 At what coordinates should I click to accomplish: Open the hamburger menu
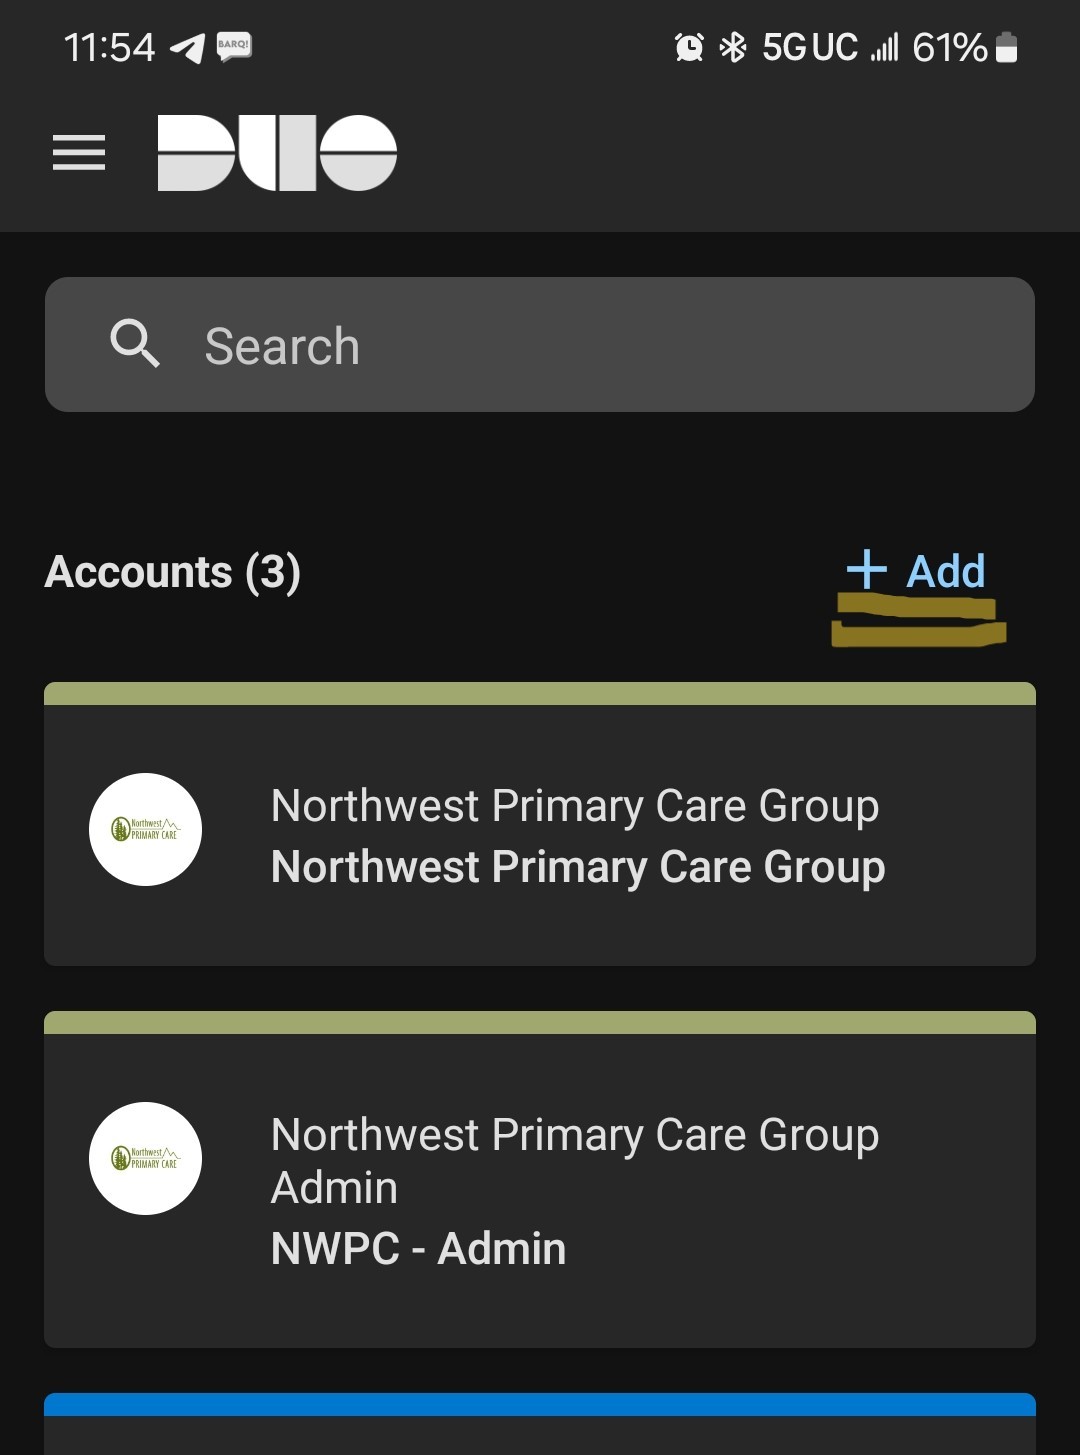(79, 152)
